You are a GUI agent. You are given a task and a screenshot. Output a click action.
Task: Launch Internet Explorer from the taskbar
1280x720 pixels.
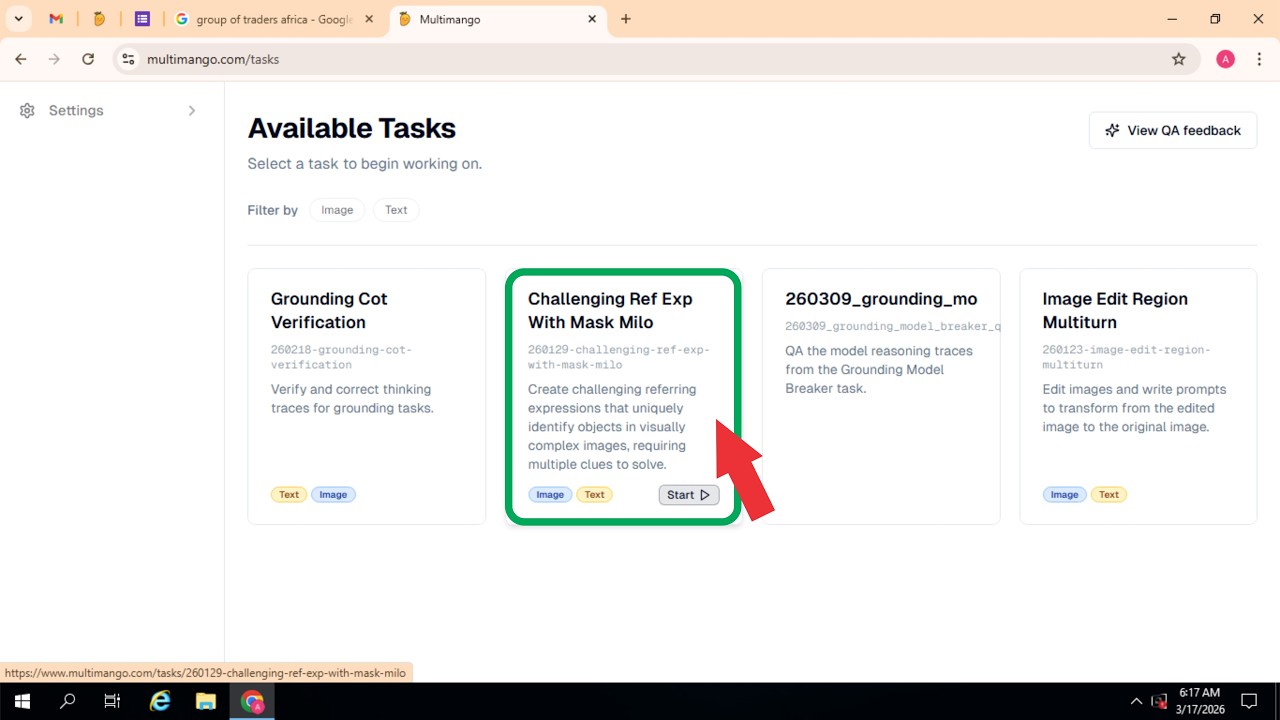(159, 701)
